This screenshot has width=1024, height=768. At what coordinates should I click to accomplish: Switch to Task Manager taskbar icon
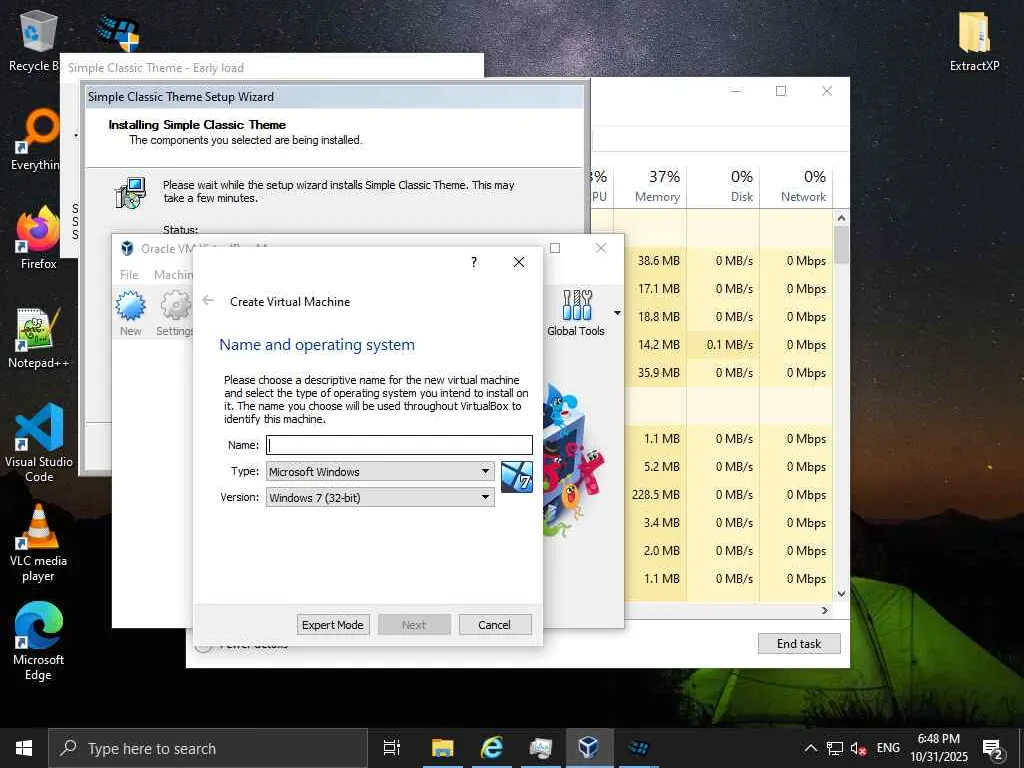(541, 748)
